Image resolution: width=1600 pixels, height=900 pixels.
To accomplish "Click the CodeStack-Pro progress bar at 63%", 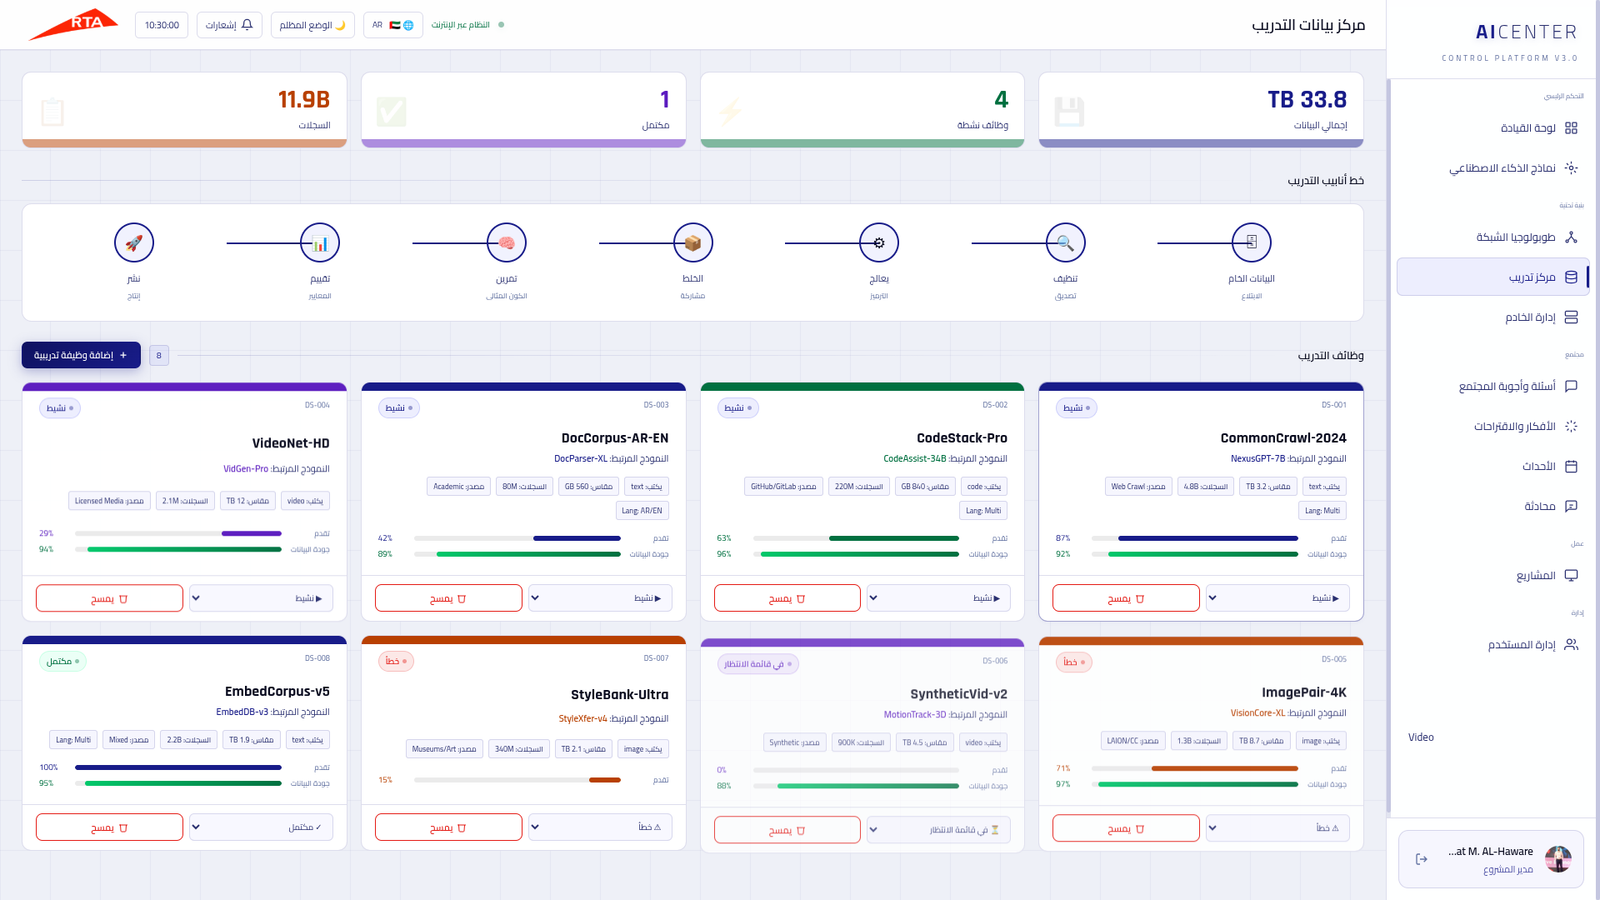I will coord(856,538).
